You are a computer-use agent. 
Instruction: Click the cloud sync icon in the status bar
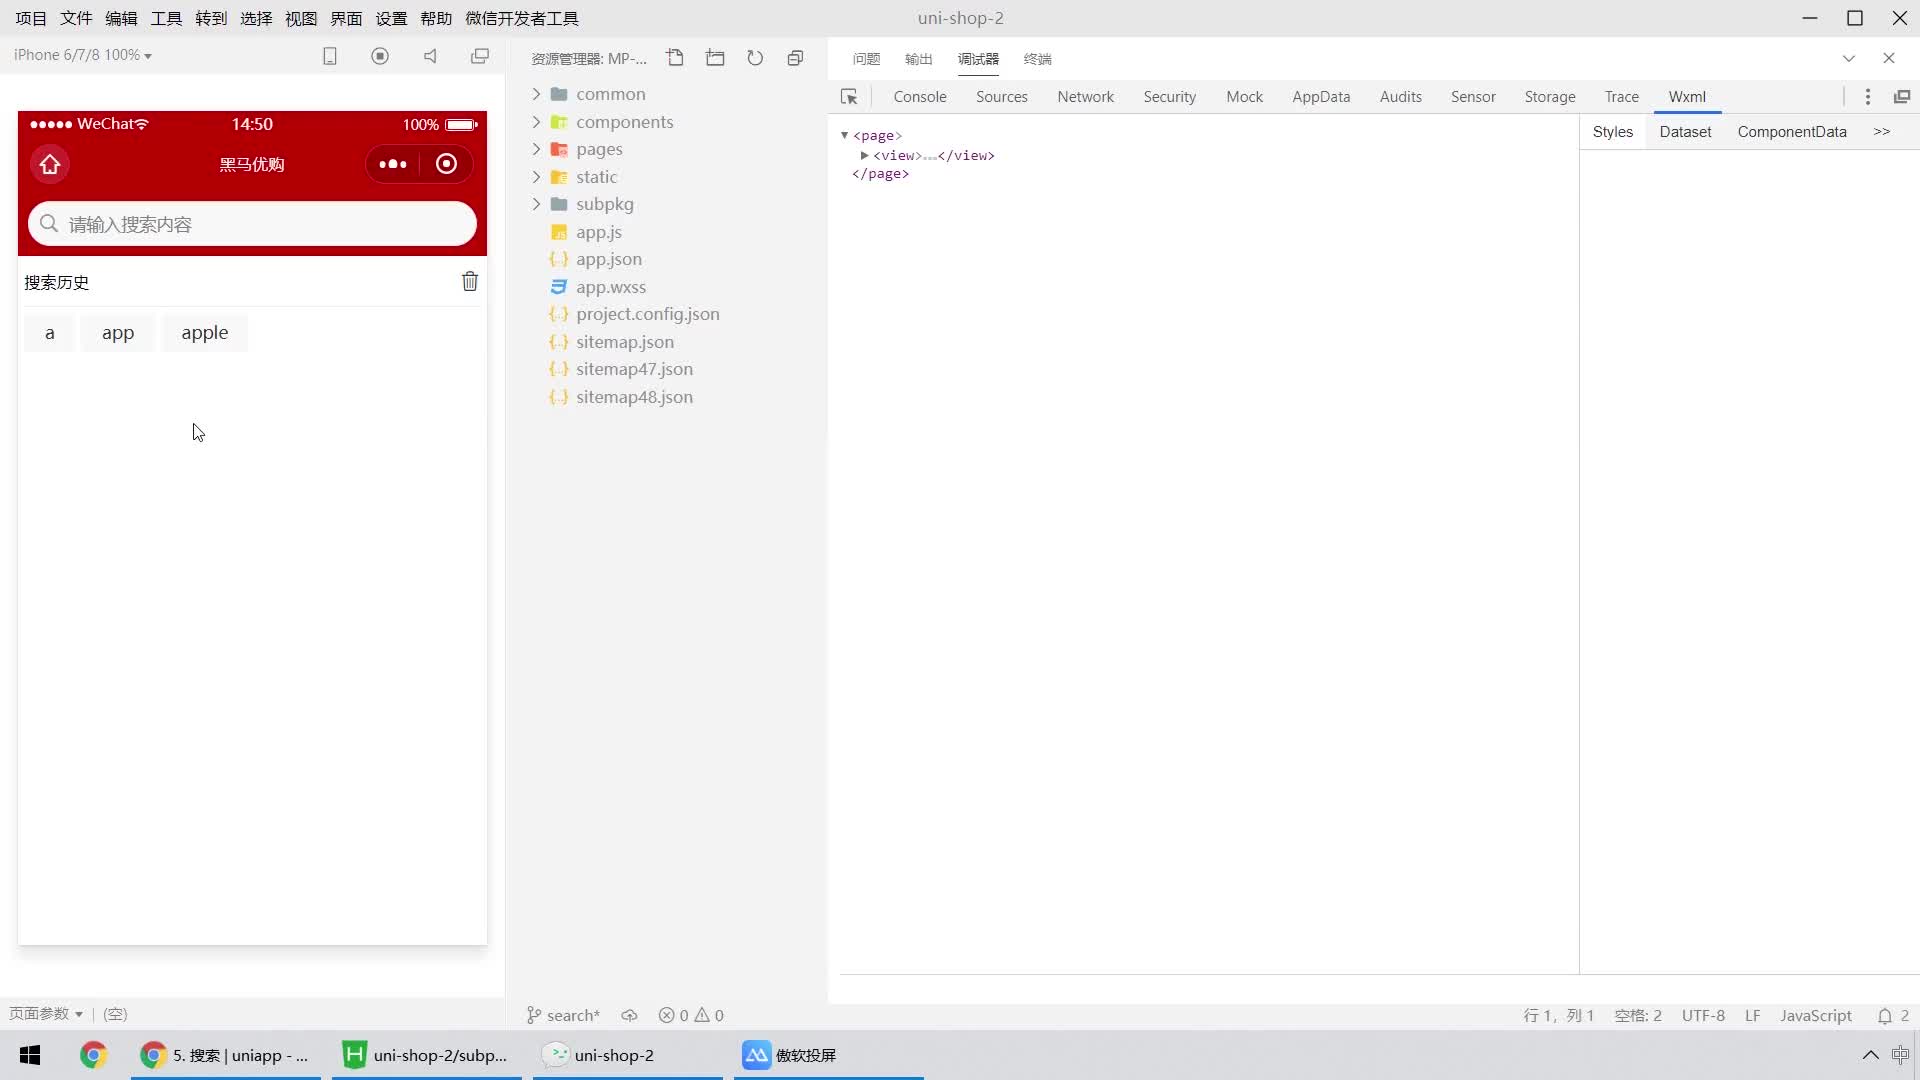[x=629, y=1015]
